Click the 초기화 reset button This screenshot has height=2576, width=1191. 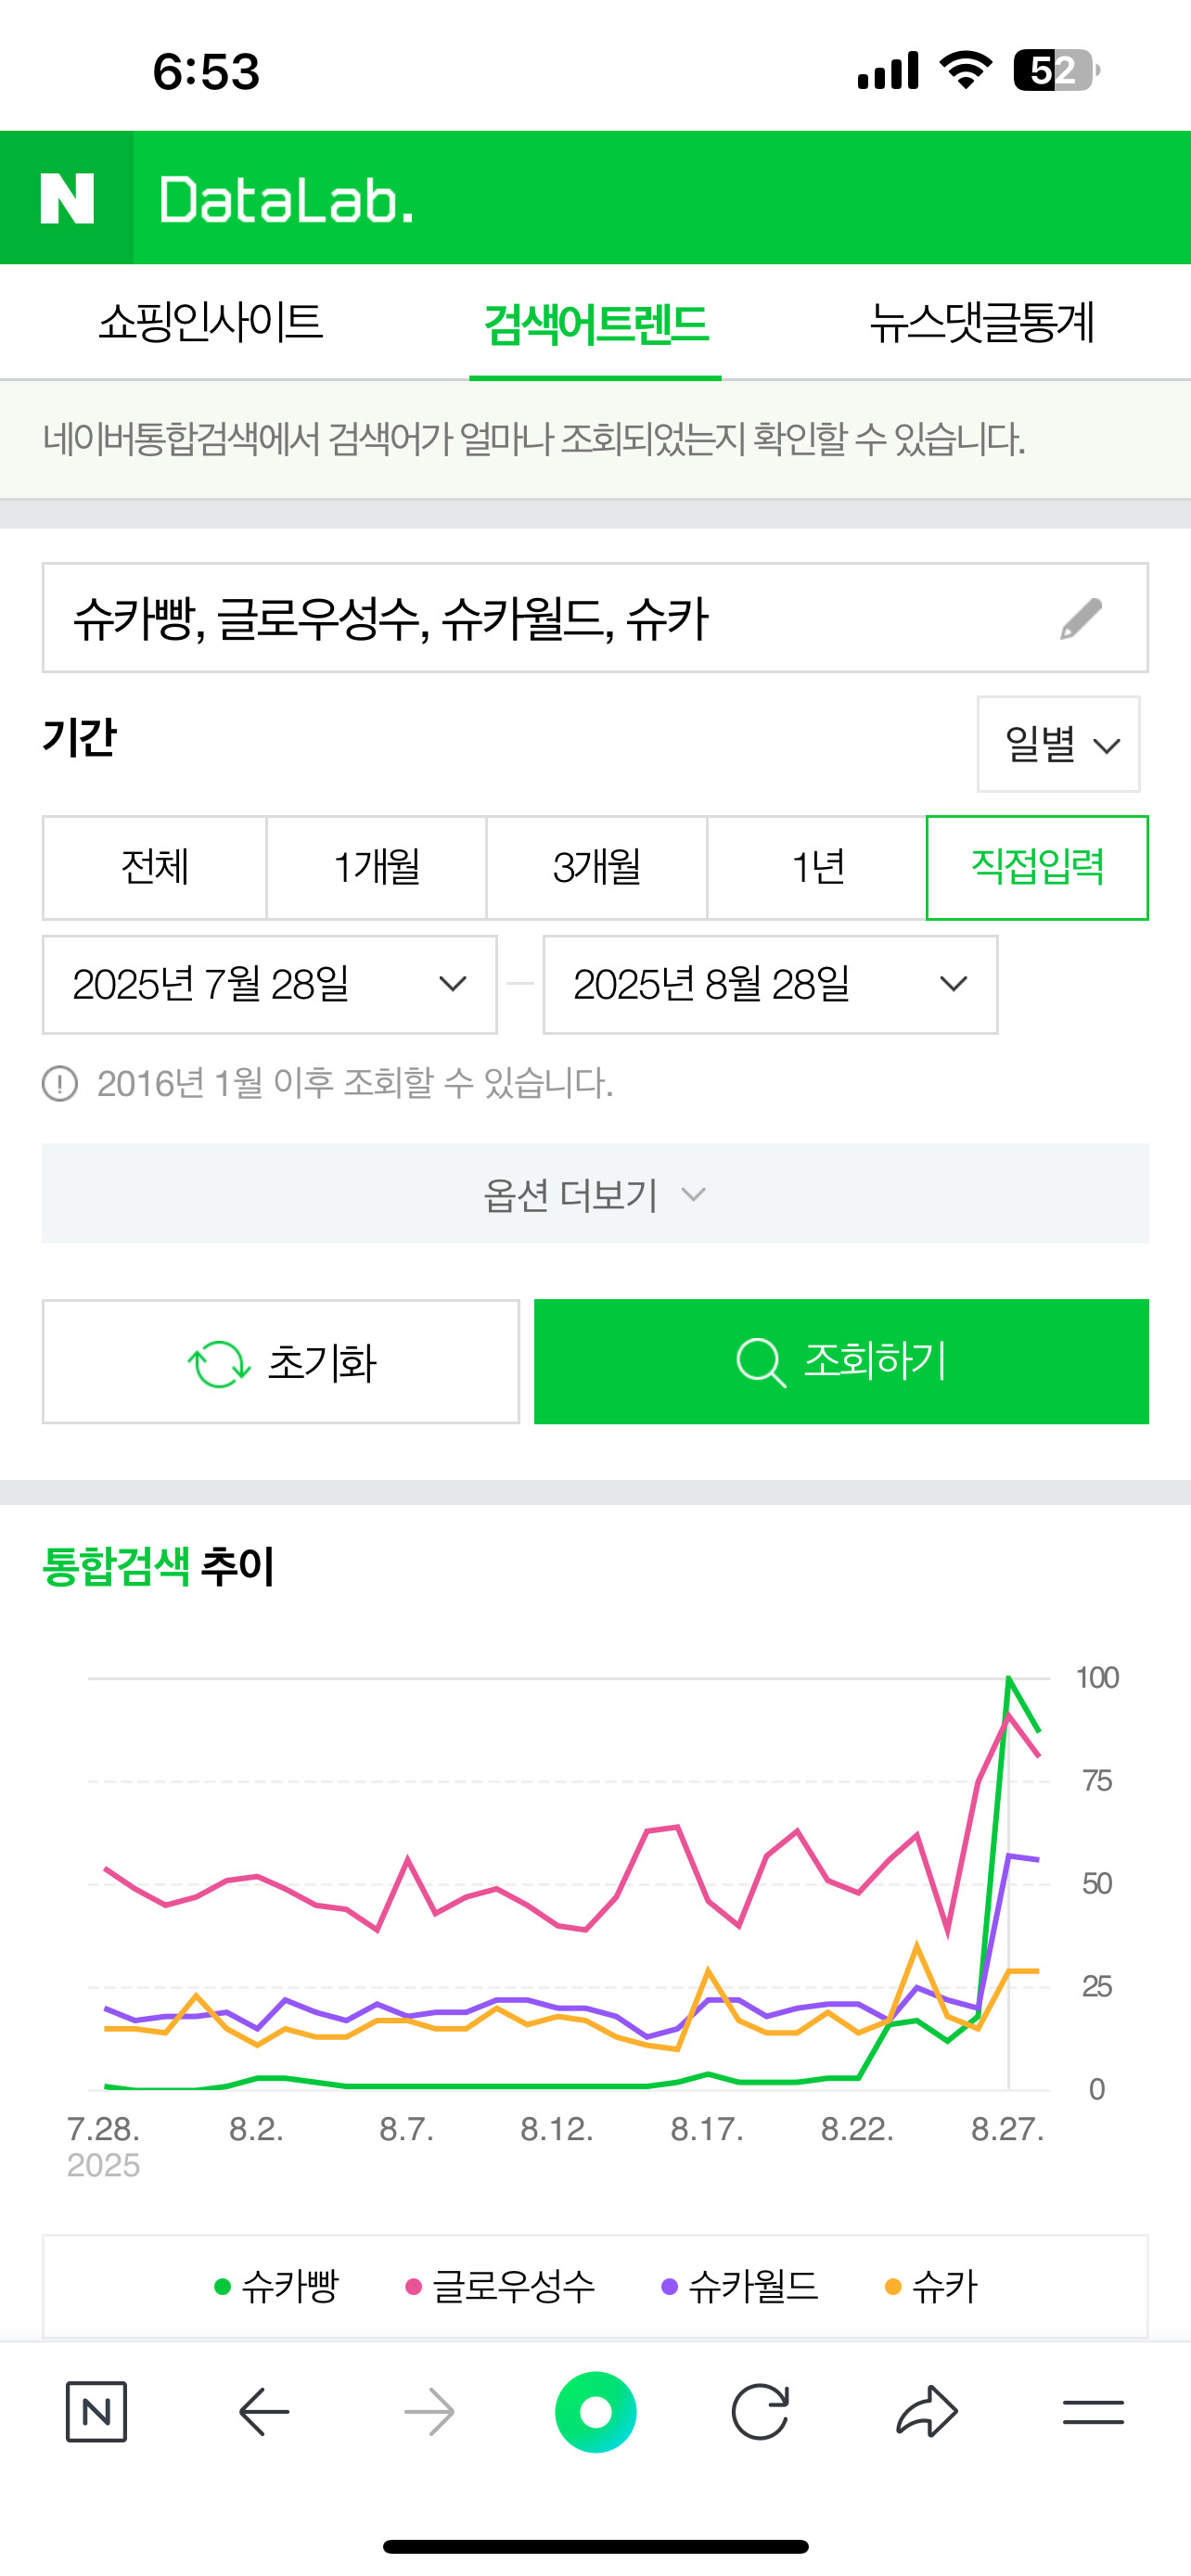tap(281, 1361)
